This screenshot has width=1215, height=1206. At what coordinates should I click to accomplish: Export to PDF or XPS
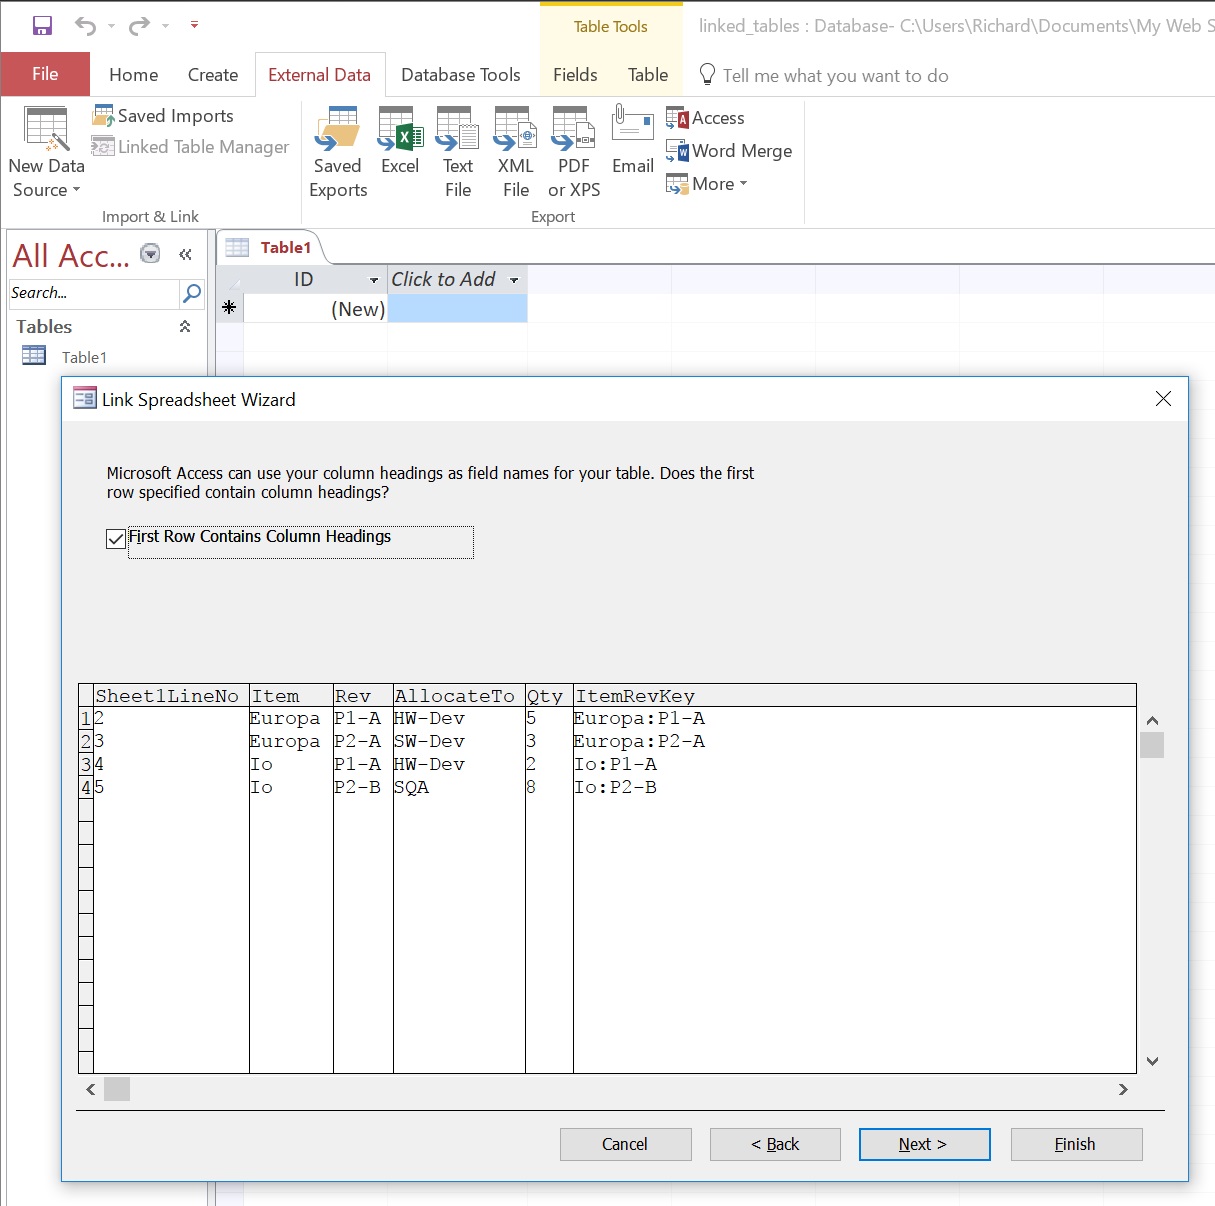click(x=574, y=153)
